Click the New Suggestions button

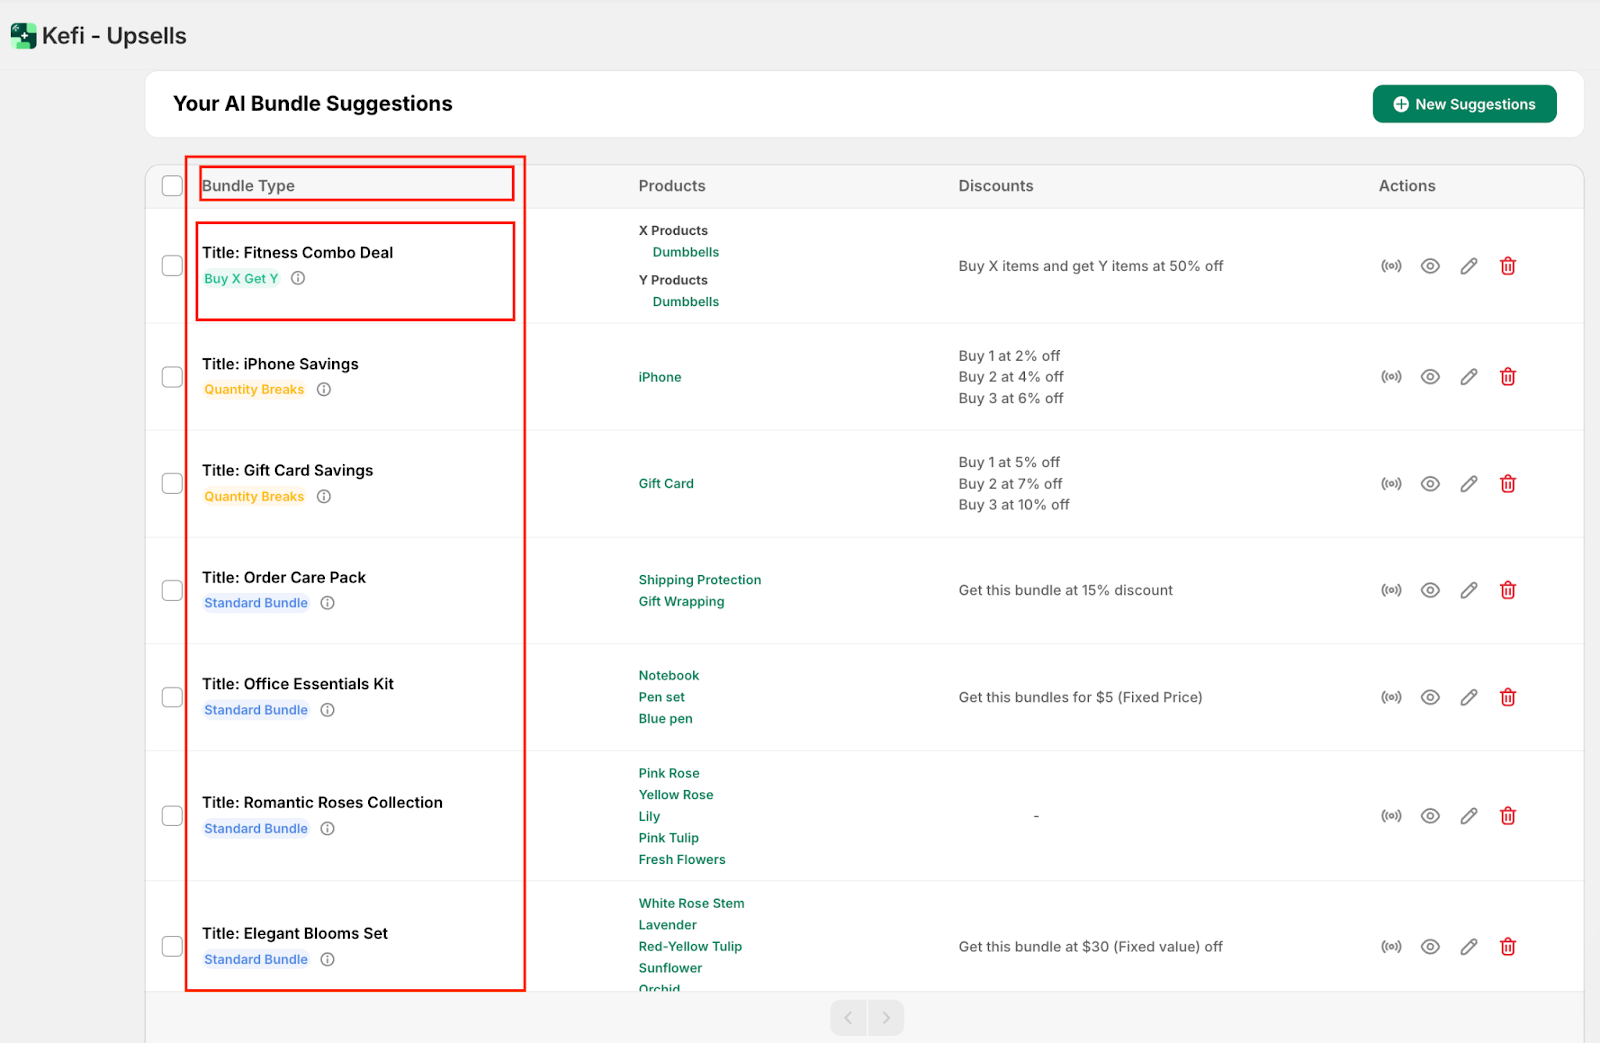[1463, 104]
